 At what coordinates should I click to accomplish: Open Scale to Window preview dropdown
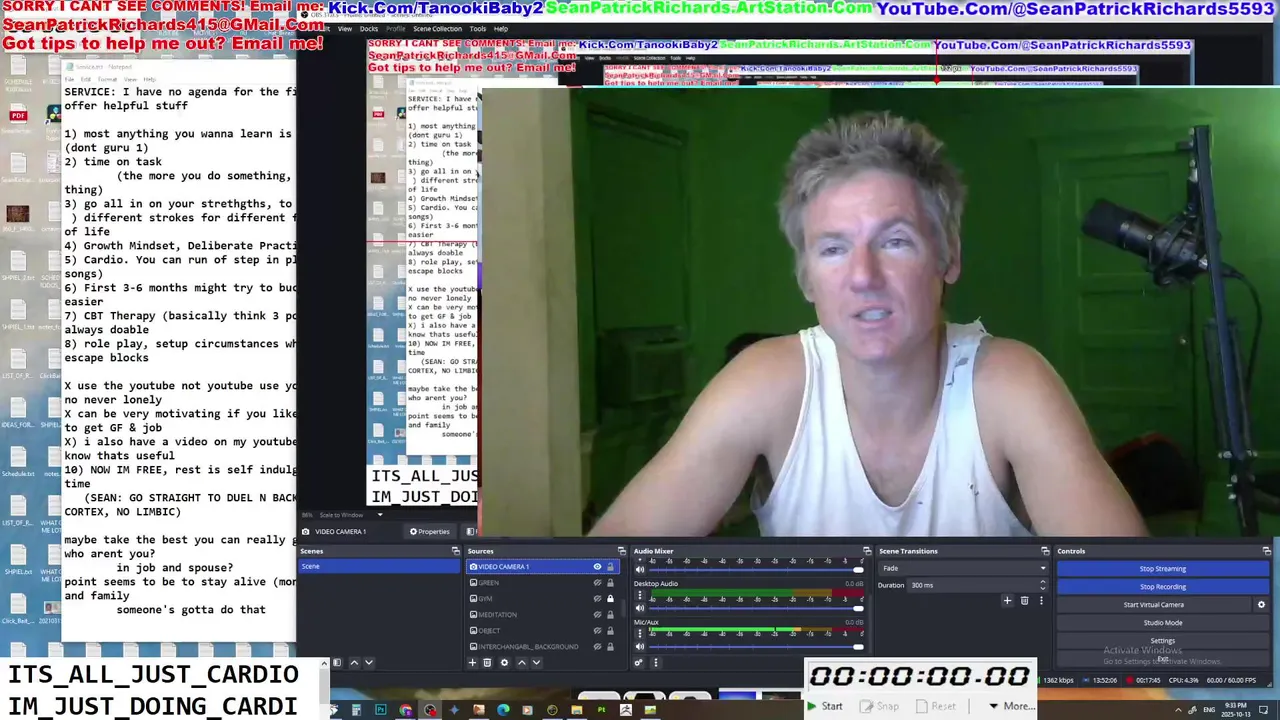(x=352, y=515)
